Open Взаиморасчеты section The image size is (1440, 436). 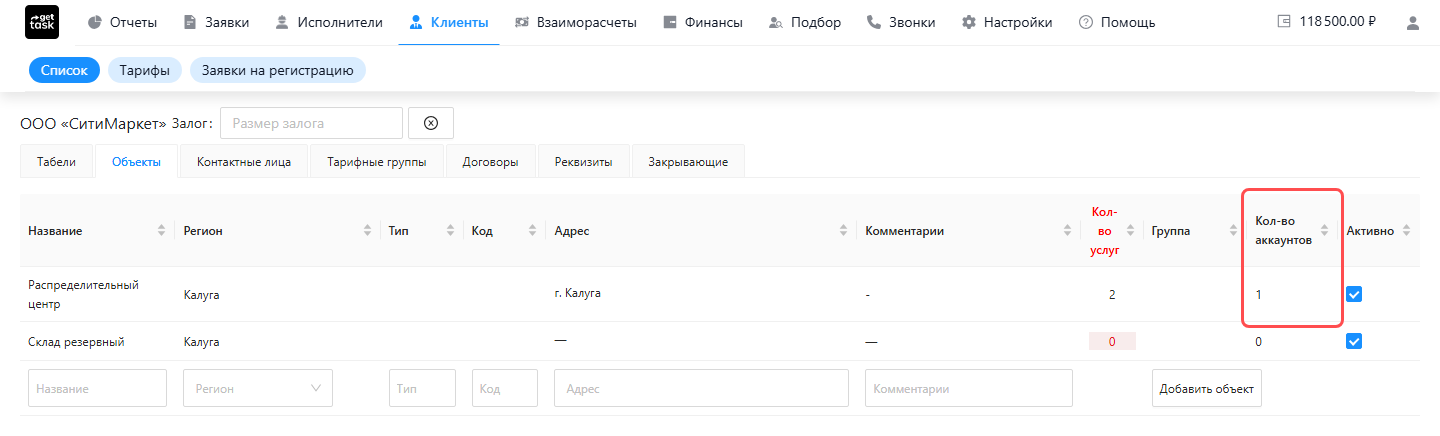click(x=575, y=22)
